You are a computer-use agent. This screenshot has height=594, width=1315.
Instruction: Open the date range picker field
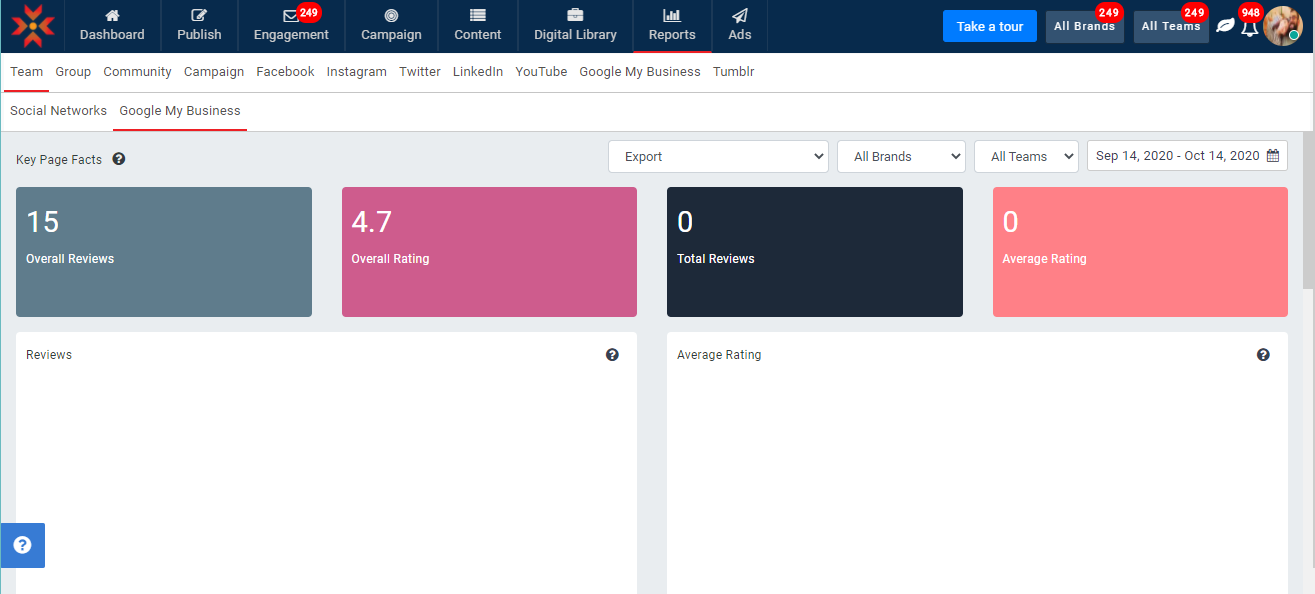1186,156
